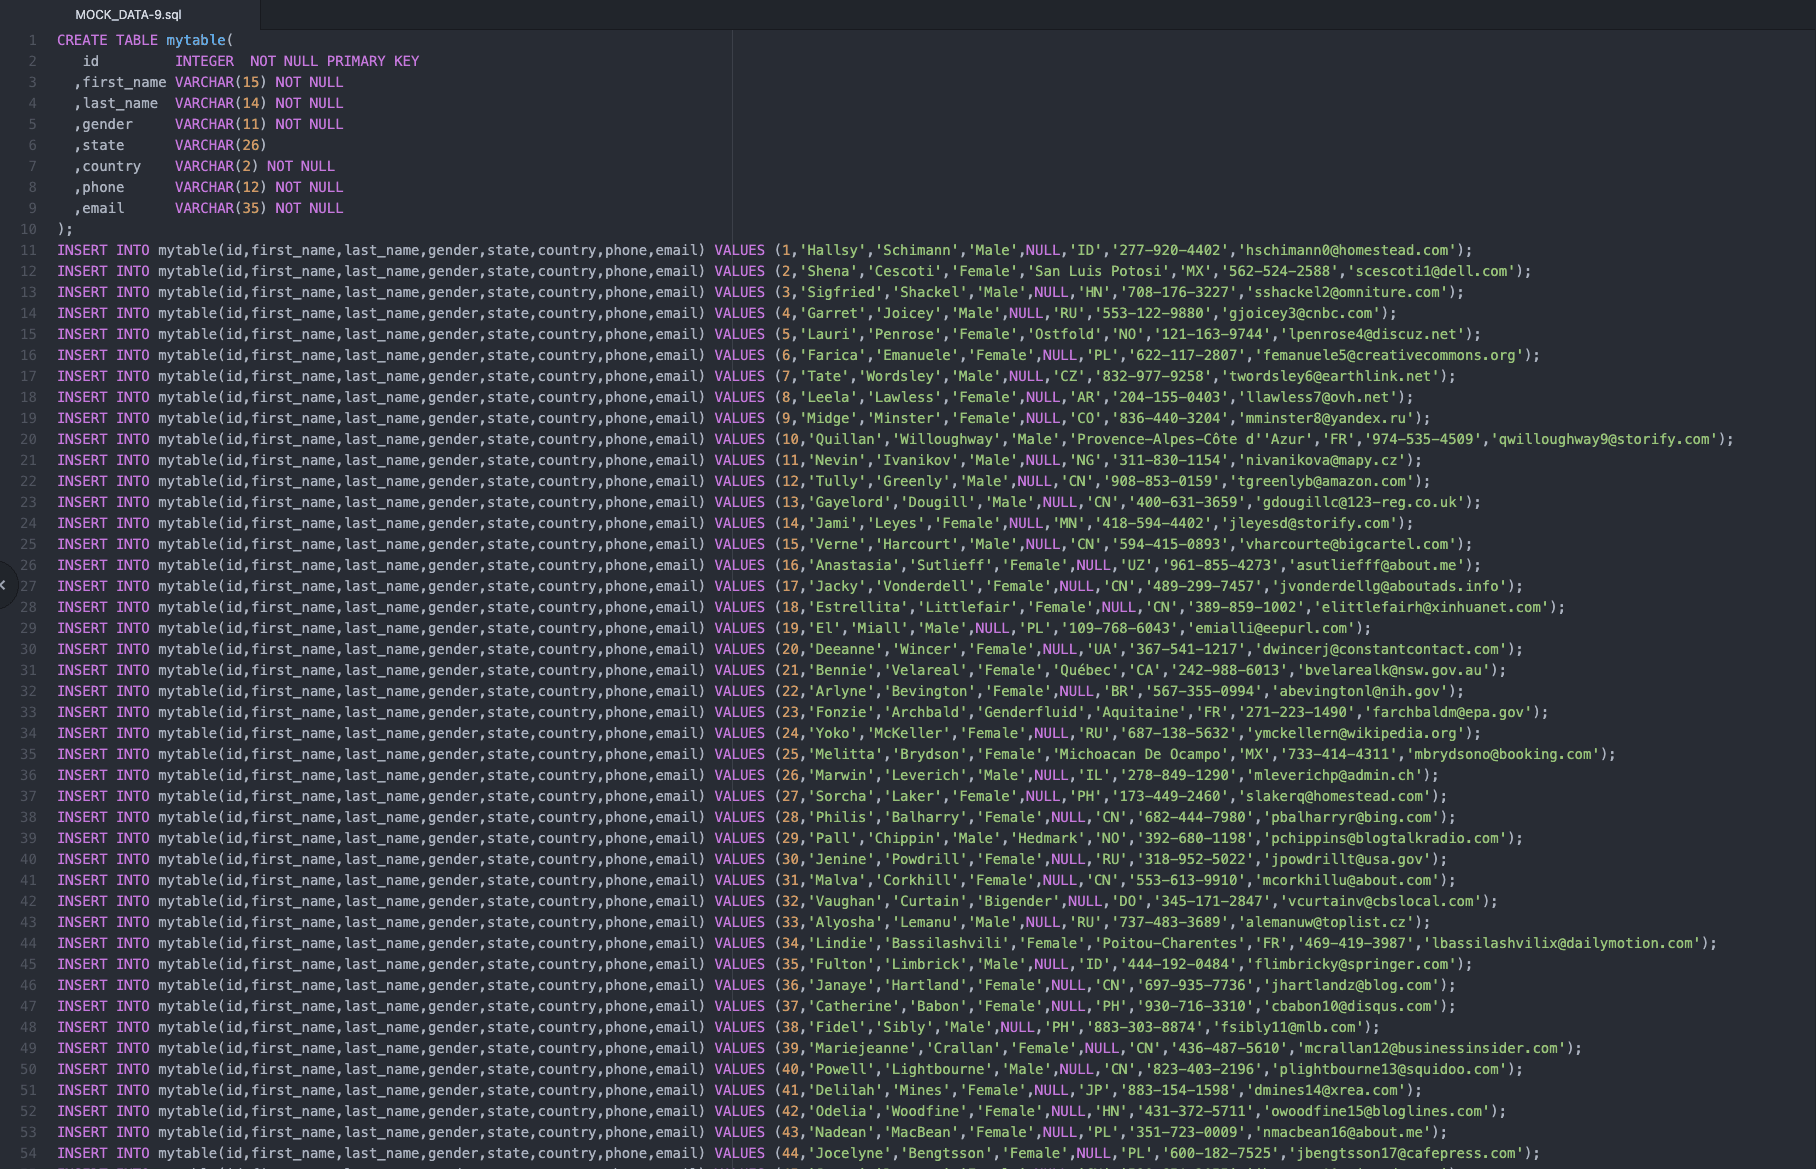The width and height of the screenshot is (1816, 1169).
Task: Click the email 'plightbourne13@squidoo.com'
Action: 1391,1069
